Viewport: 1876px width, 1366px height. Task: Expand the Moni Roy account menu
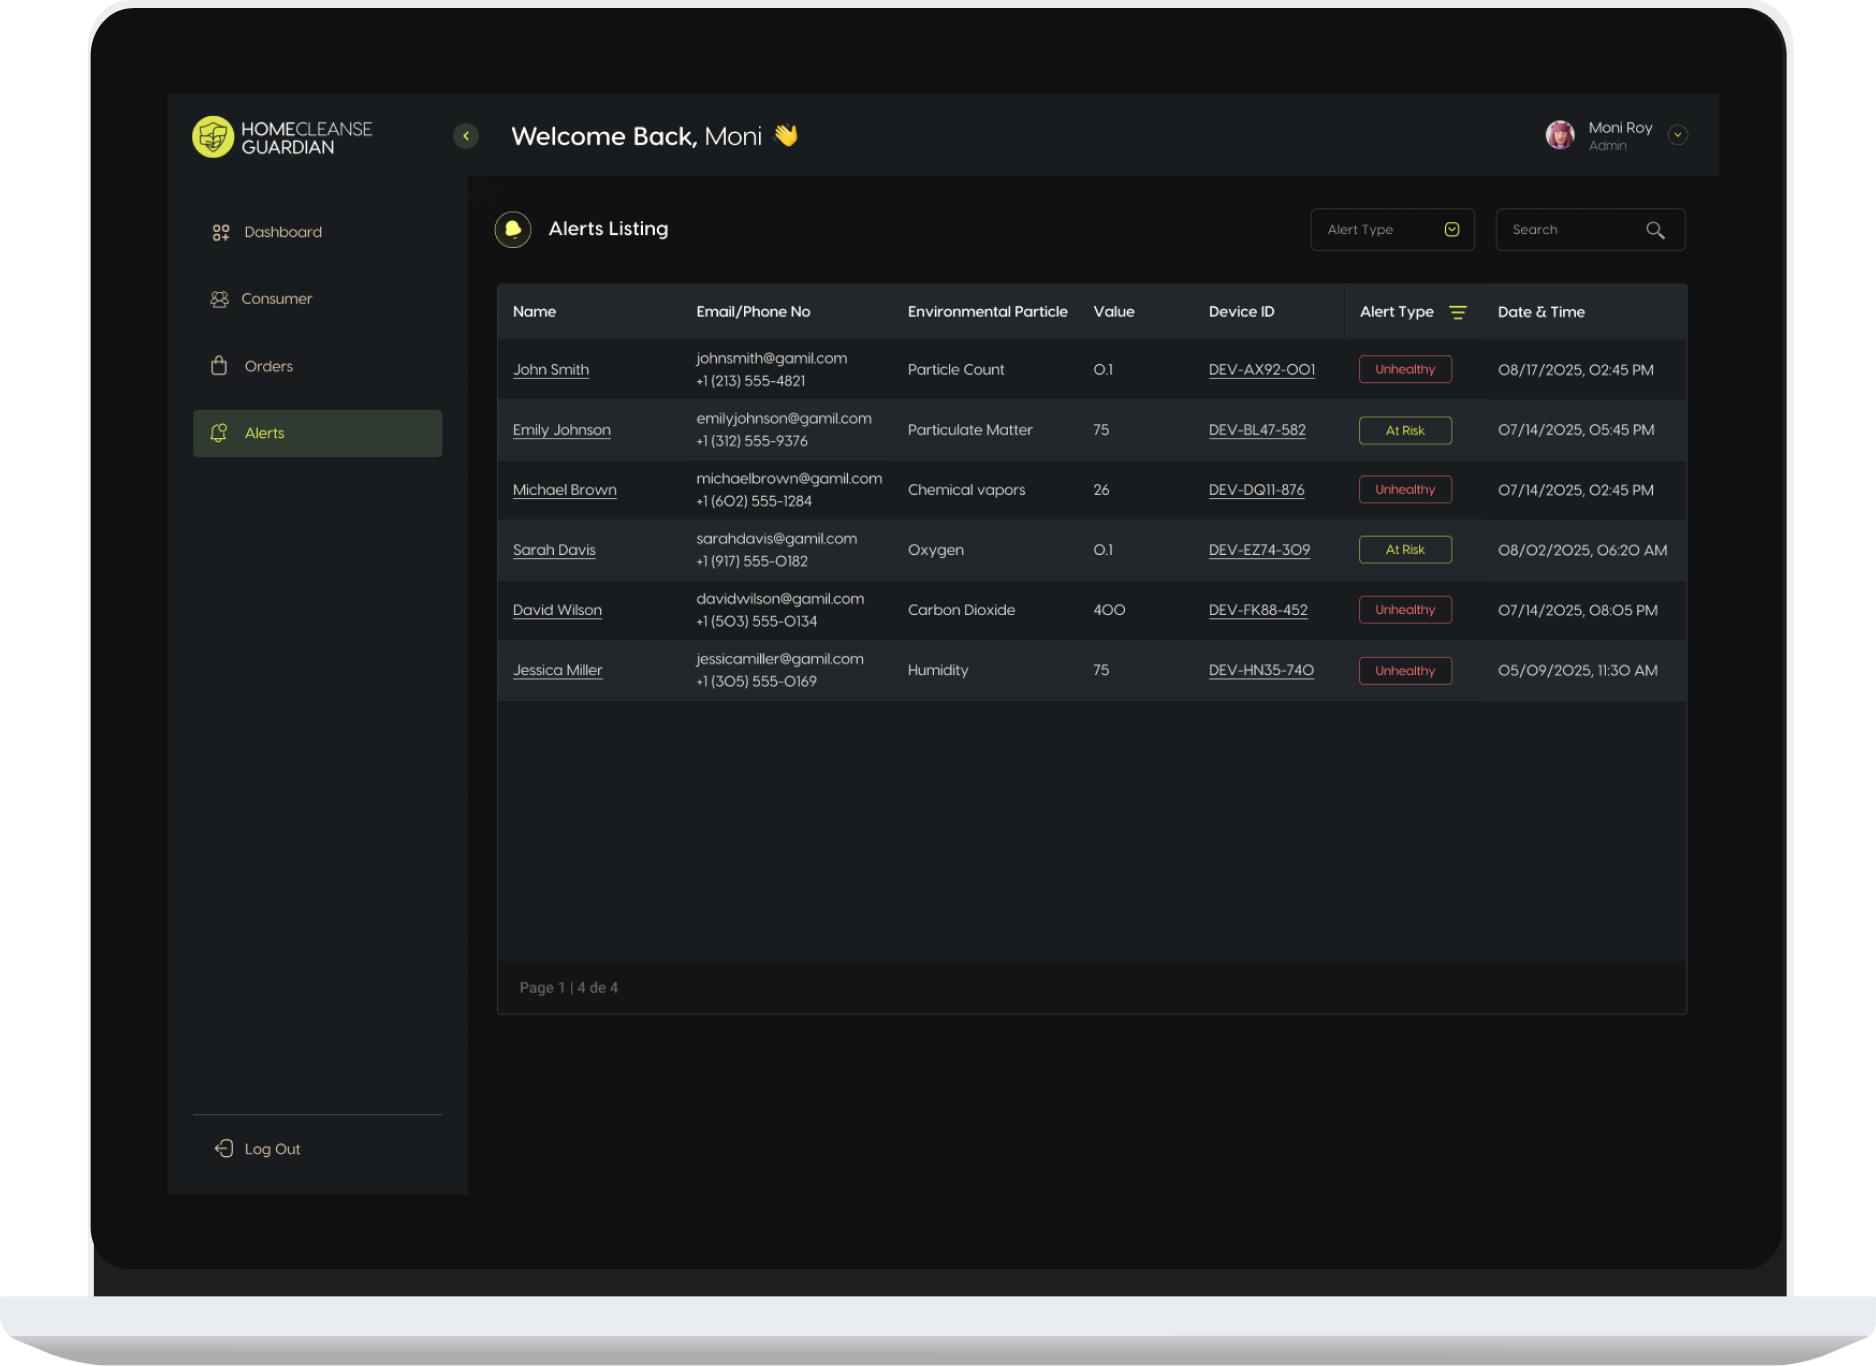(x=1678, y=135)
